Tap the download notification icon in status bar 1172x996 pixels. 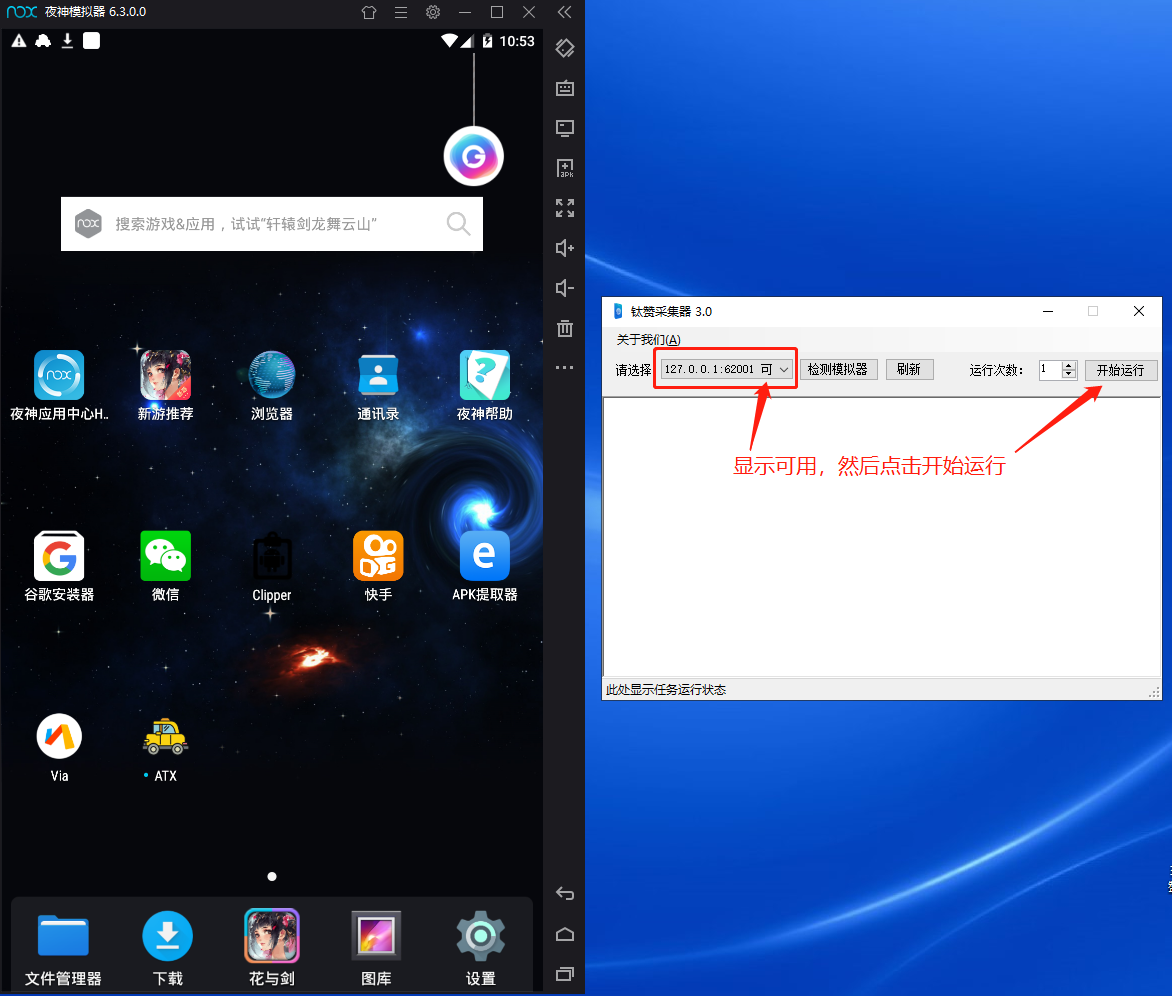tap(67, 40)
